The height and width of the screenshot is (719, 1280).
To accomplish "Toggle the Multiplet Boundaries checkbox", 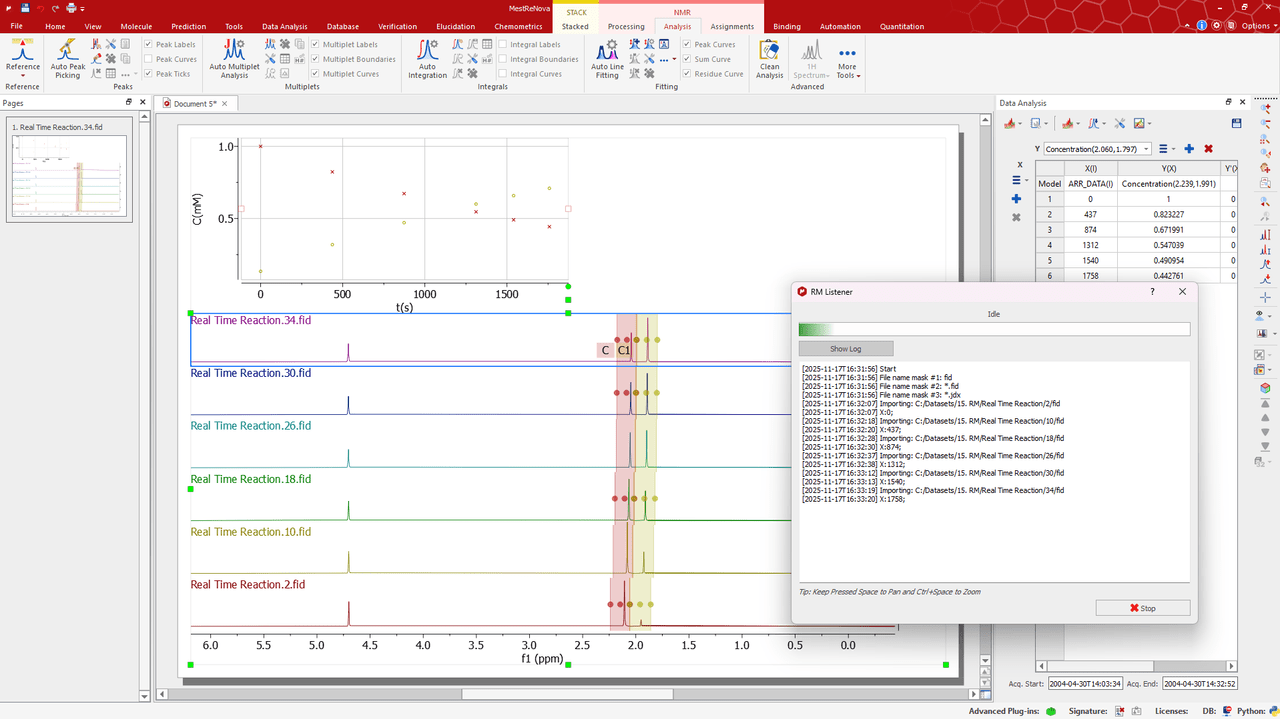I will click(316, 59).
